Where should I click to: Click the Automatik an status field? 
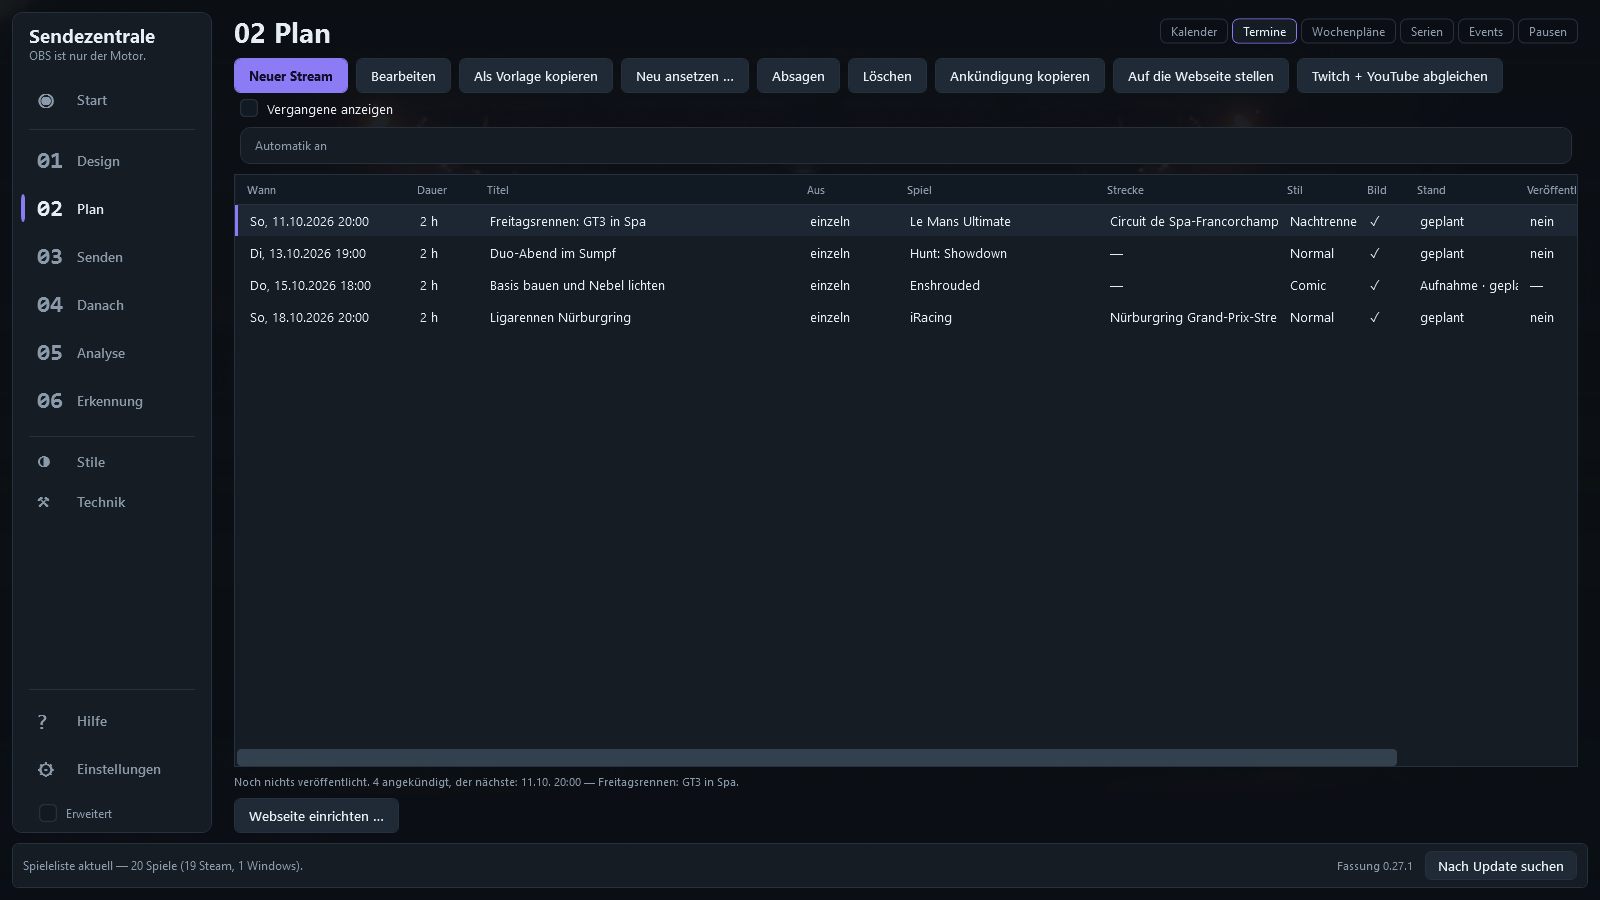(906, 146)
